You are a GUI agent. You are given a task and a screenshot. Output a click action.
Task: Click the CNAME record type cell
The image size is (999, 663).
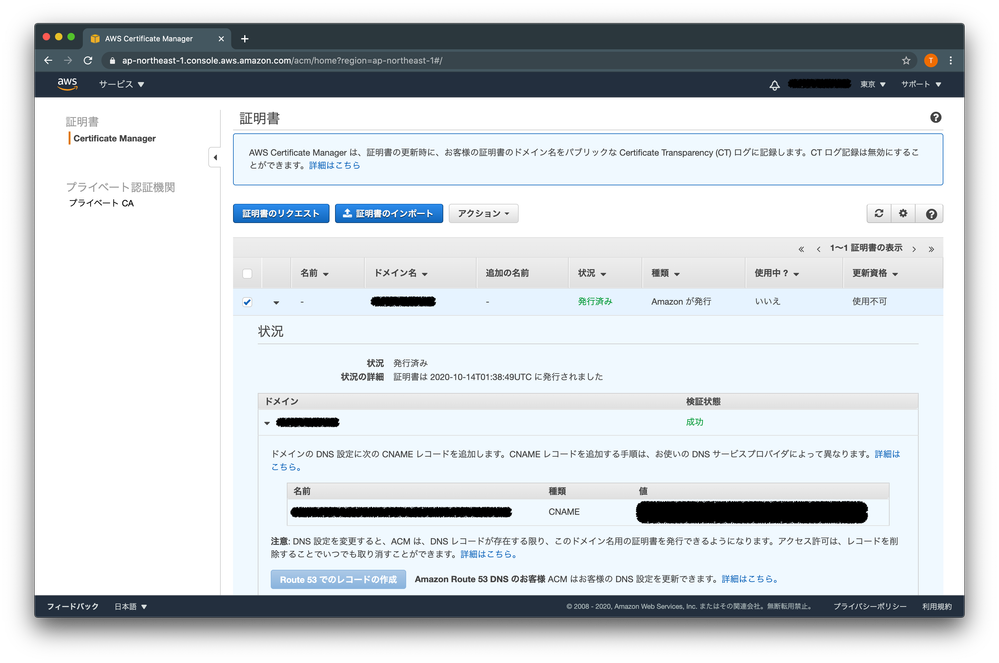point(564,512)
